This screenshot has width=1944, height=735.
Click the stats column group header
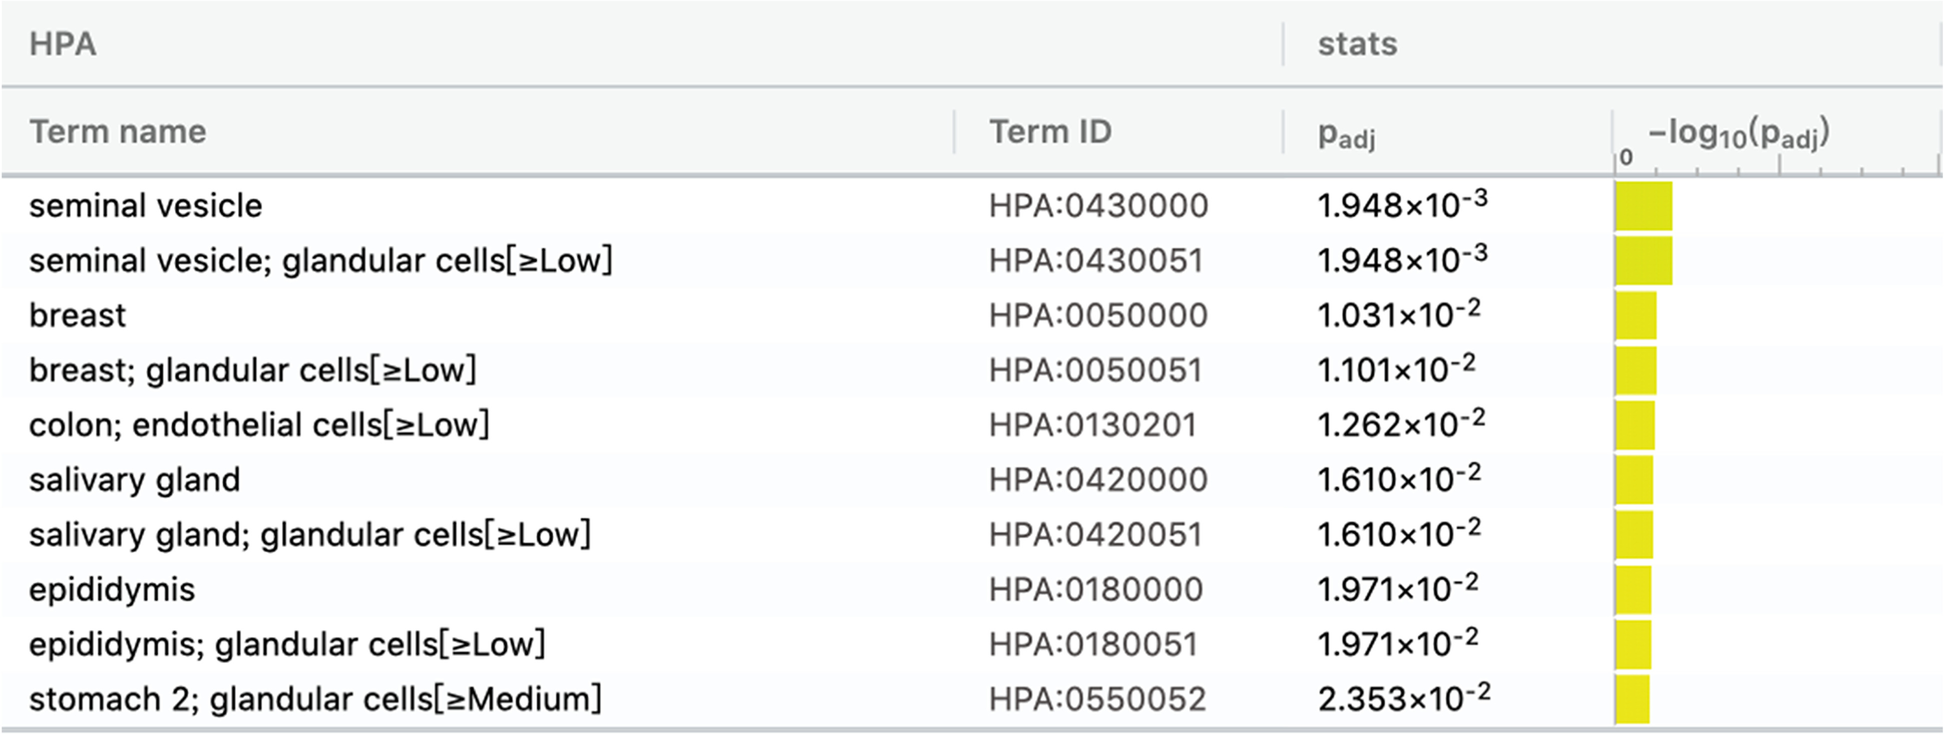tap(1357, 44)
